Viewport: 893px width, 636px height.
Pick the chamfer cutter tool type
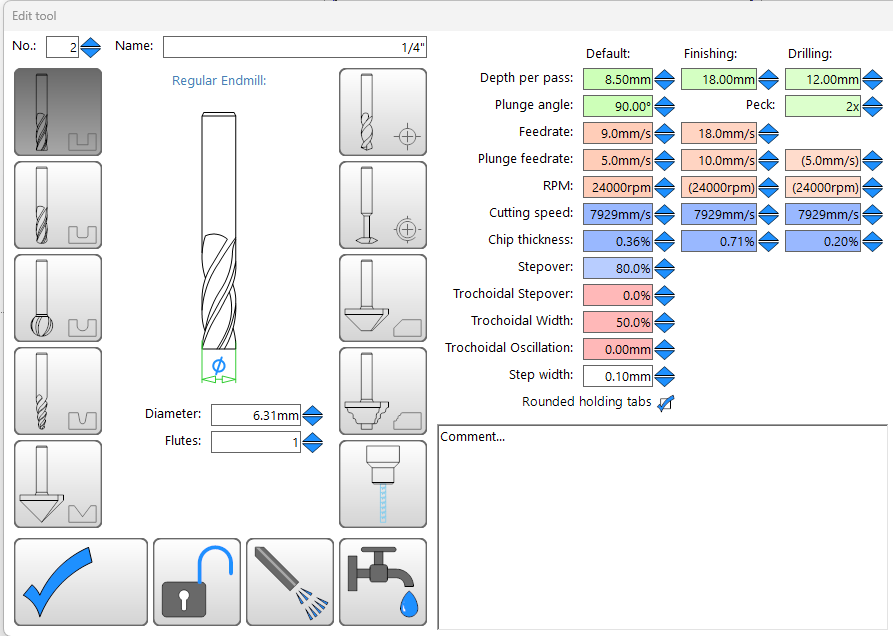(x=382, y=298)
